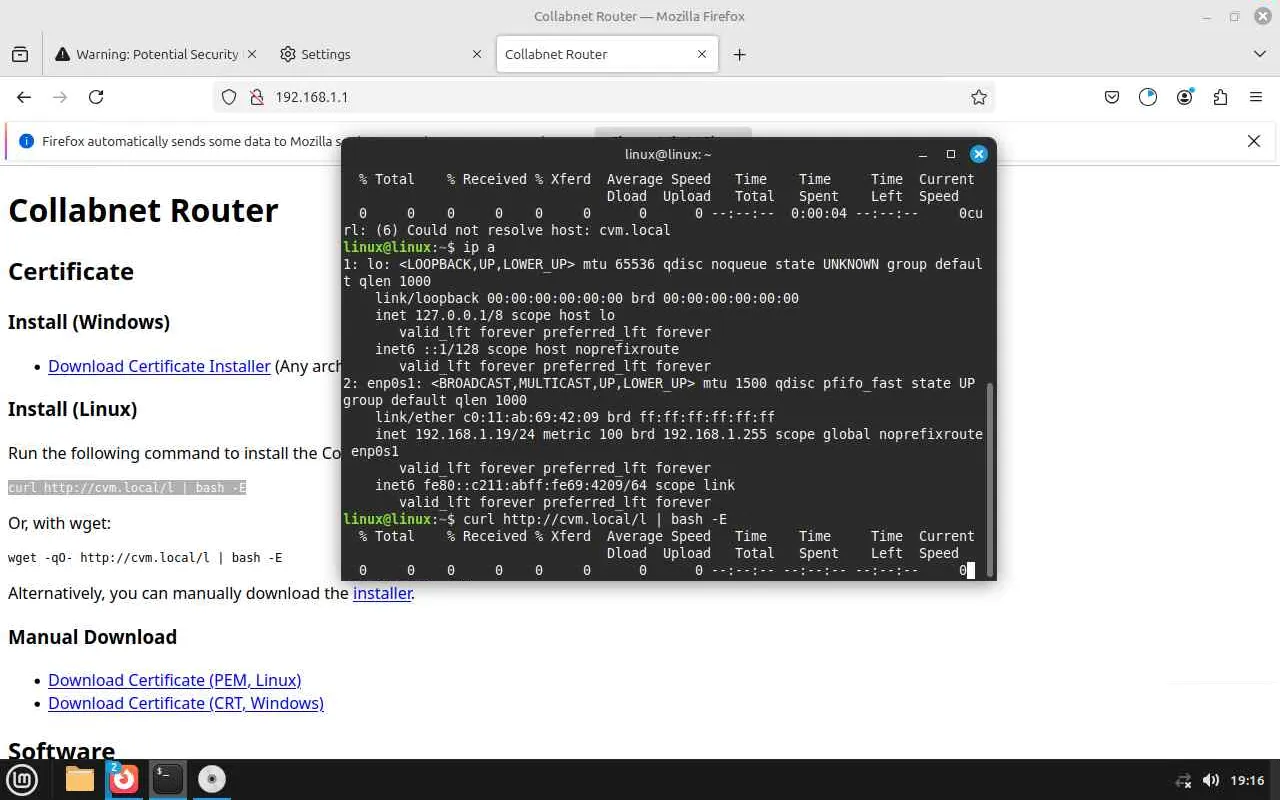The height and width of the screenshot is (800, 1280).
Task: Open Download Certificate (CRT, Windows) link
Action: [x=186, y=703]
